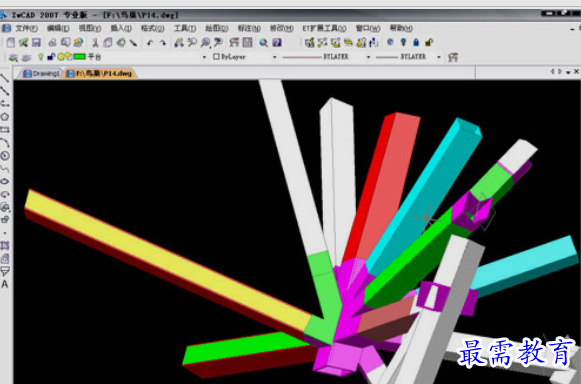Open the Properties palette icon

point(234,42)
